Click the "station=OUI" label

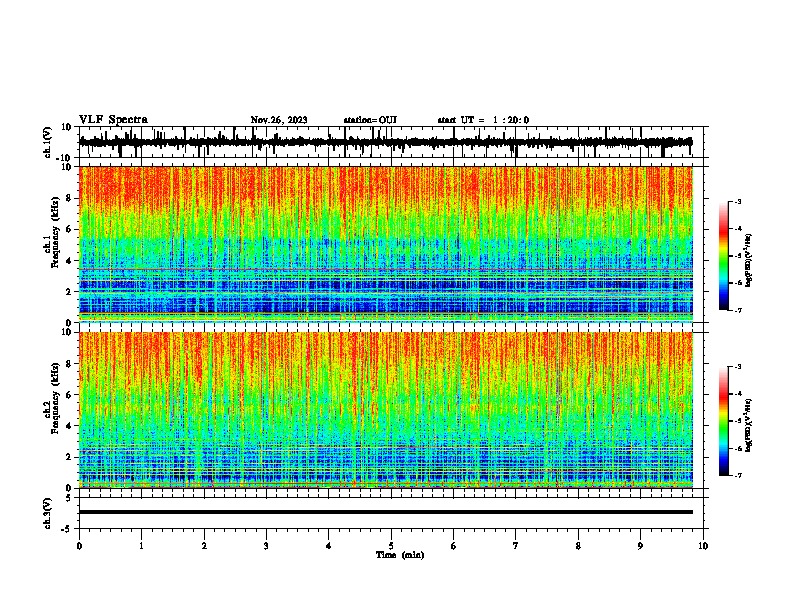pos(370,120)
